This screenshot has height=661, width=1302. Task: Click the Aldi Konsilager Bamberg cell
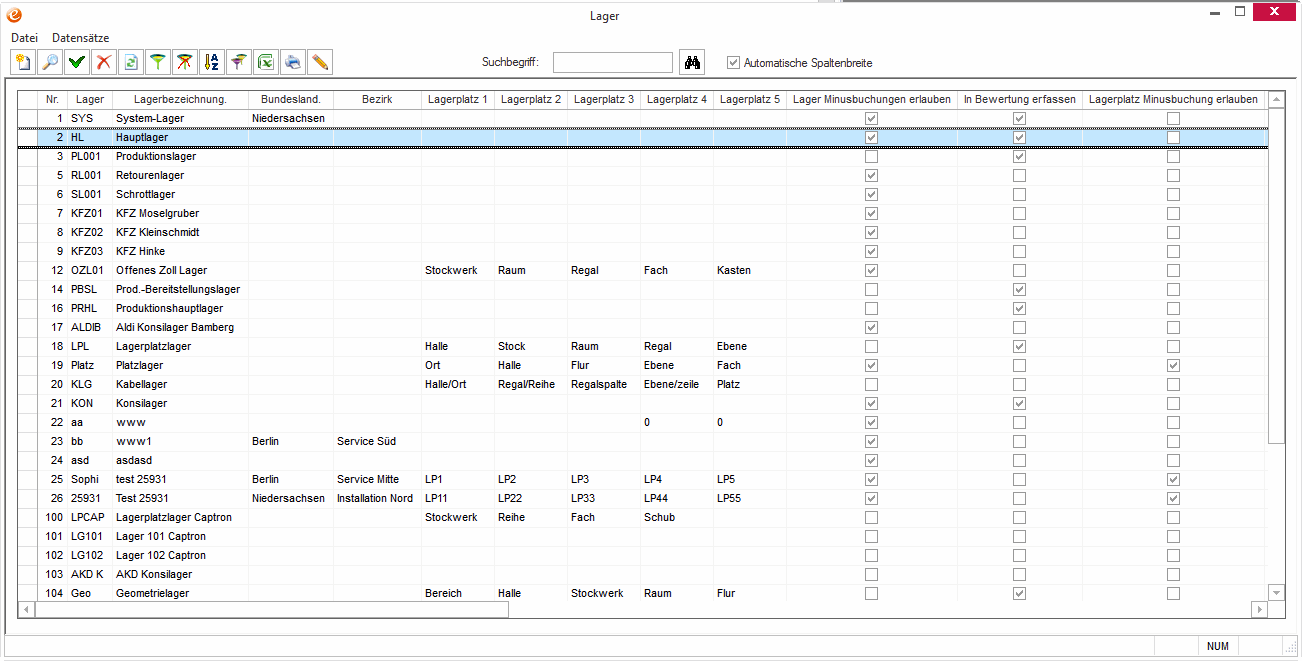[180, 327]
